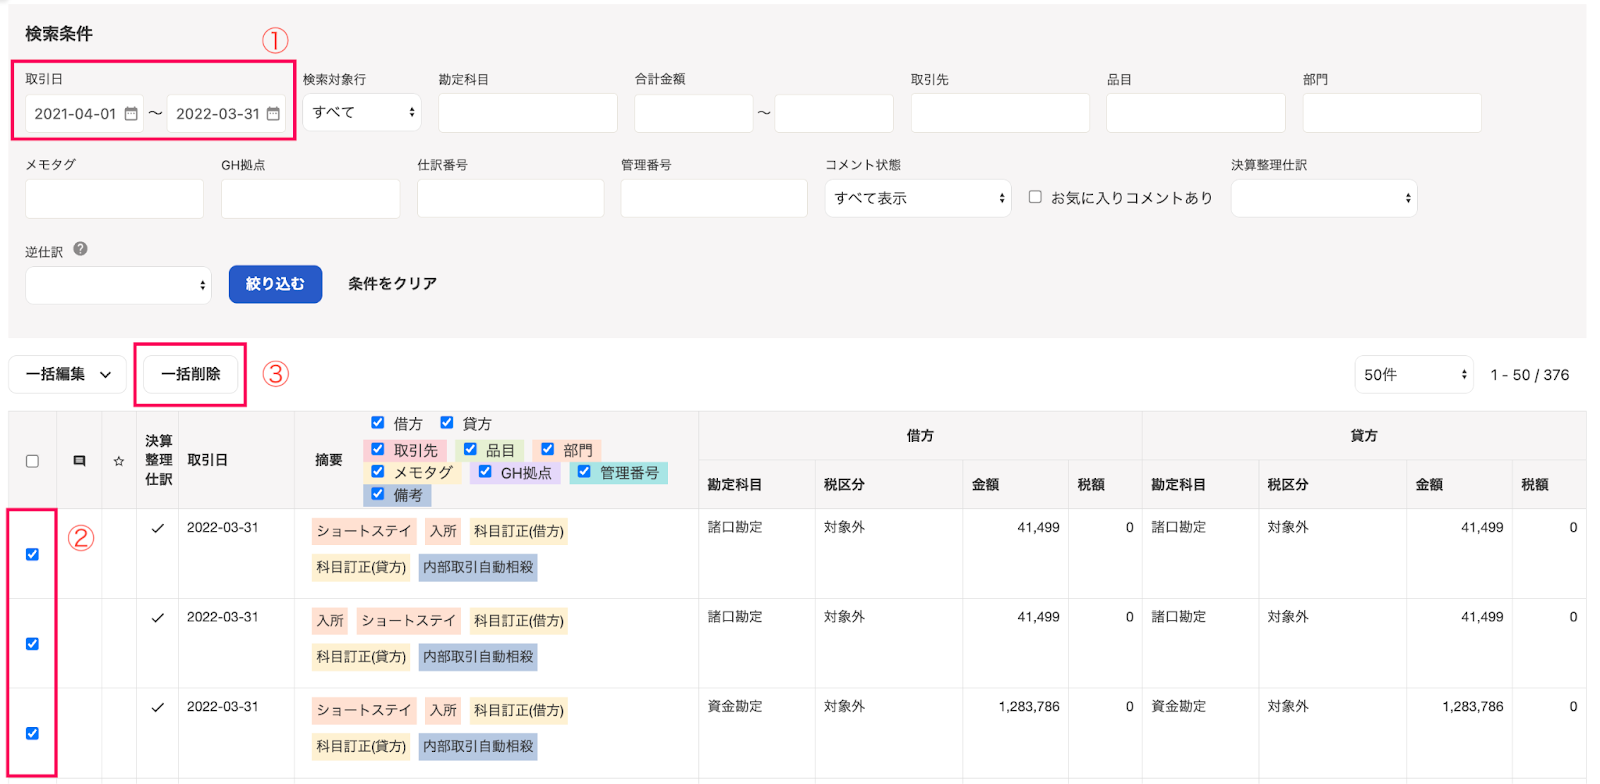The image size is (1600, 784).
Task: Click the 取引日 column header
Action: (207, 460)
